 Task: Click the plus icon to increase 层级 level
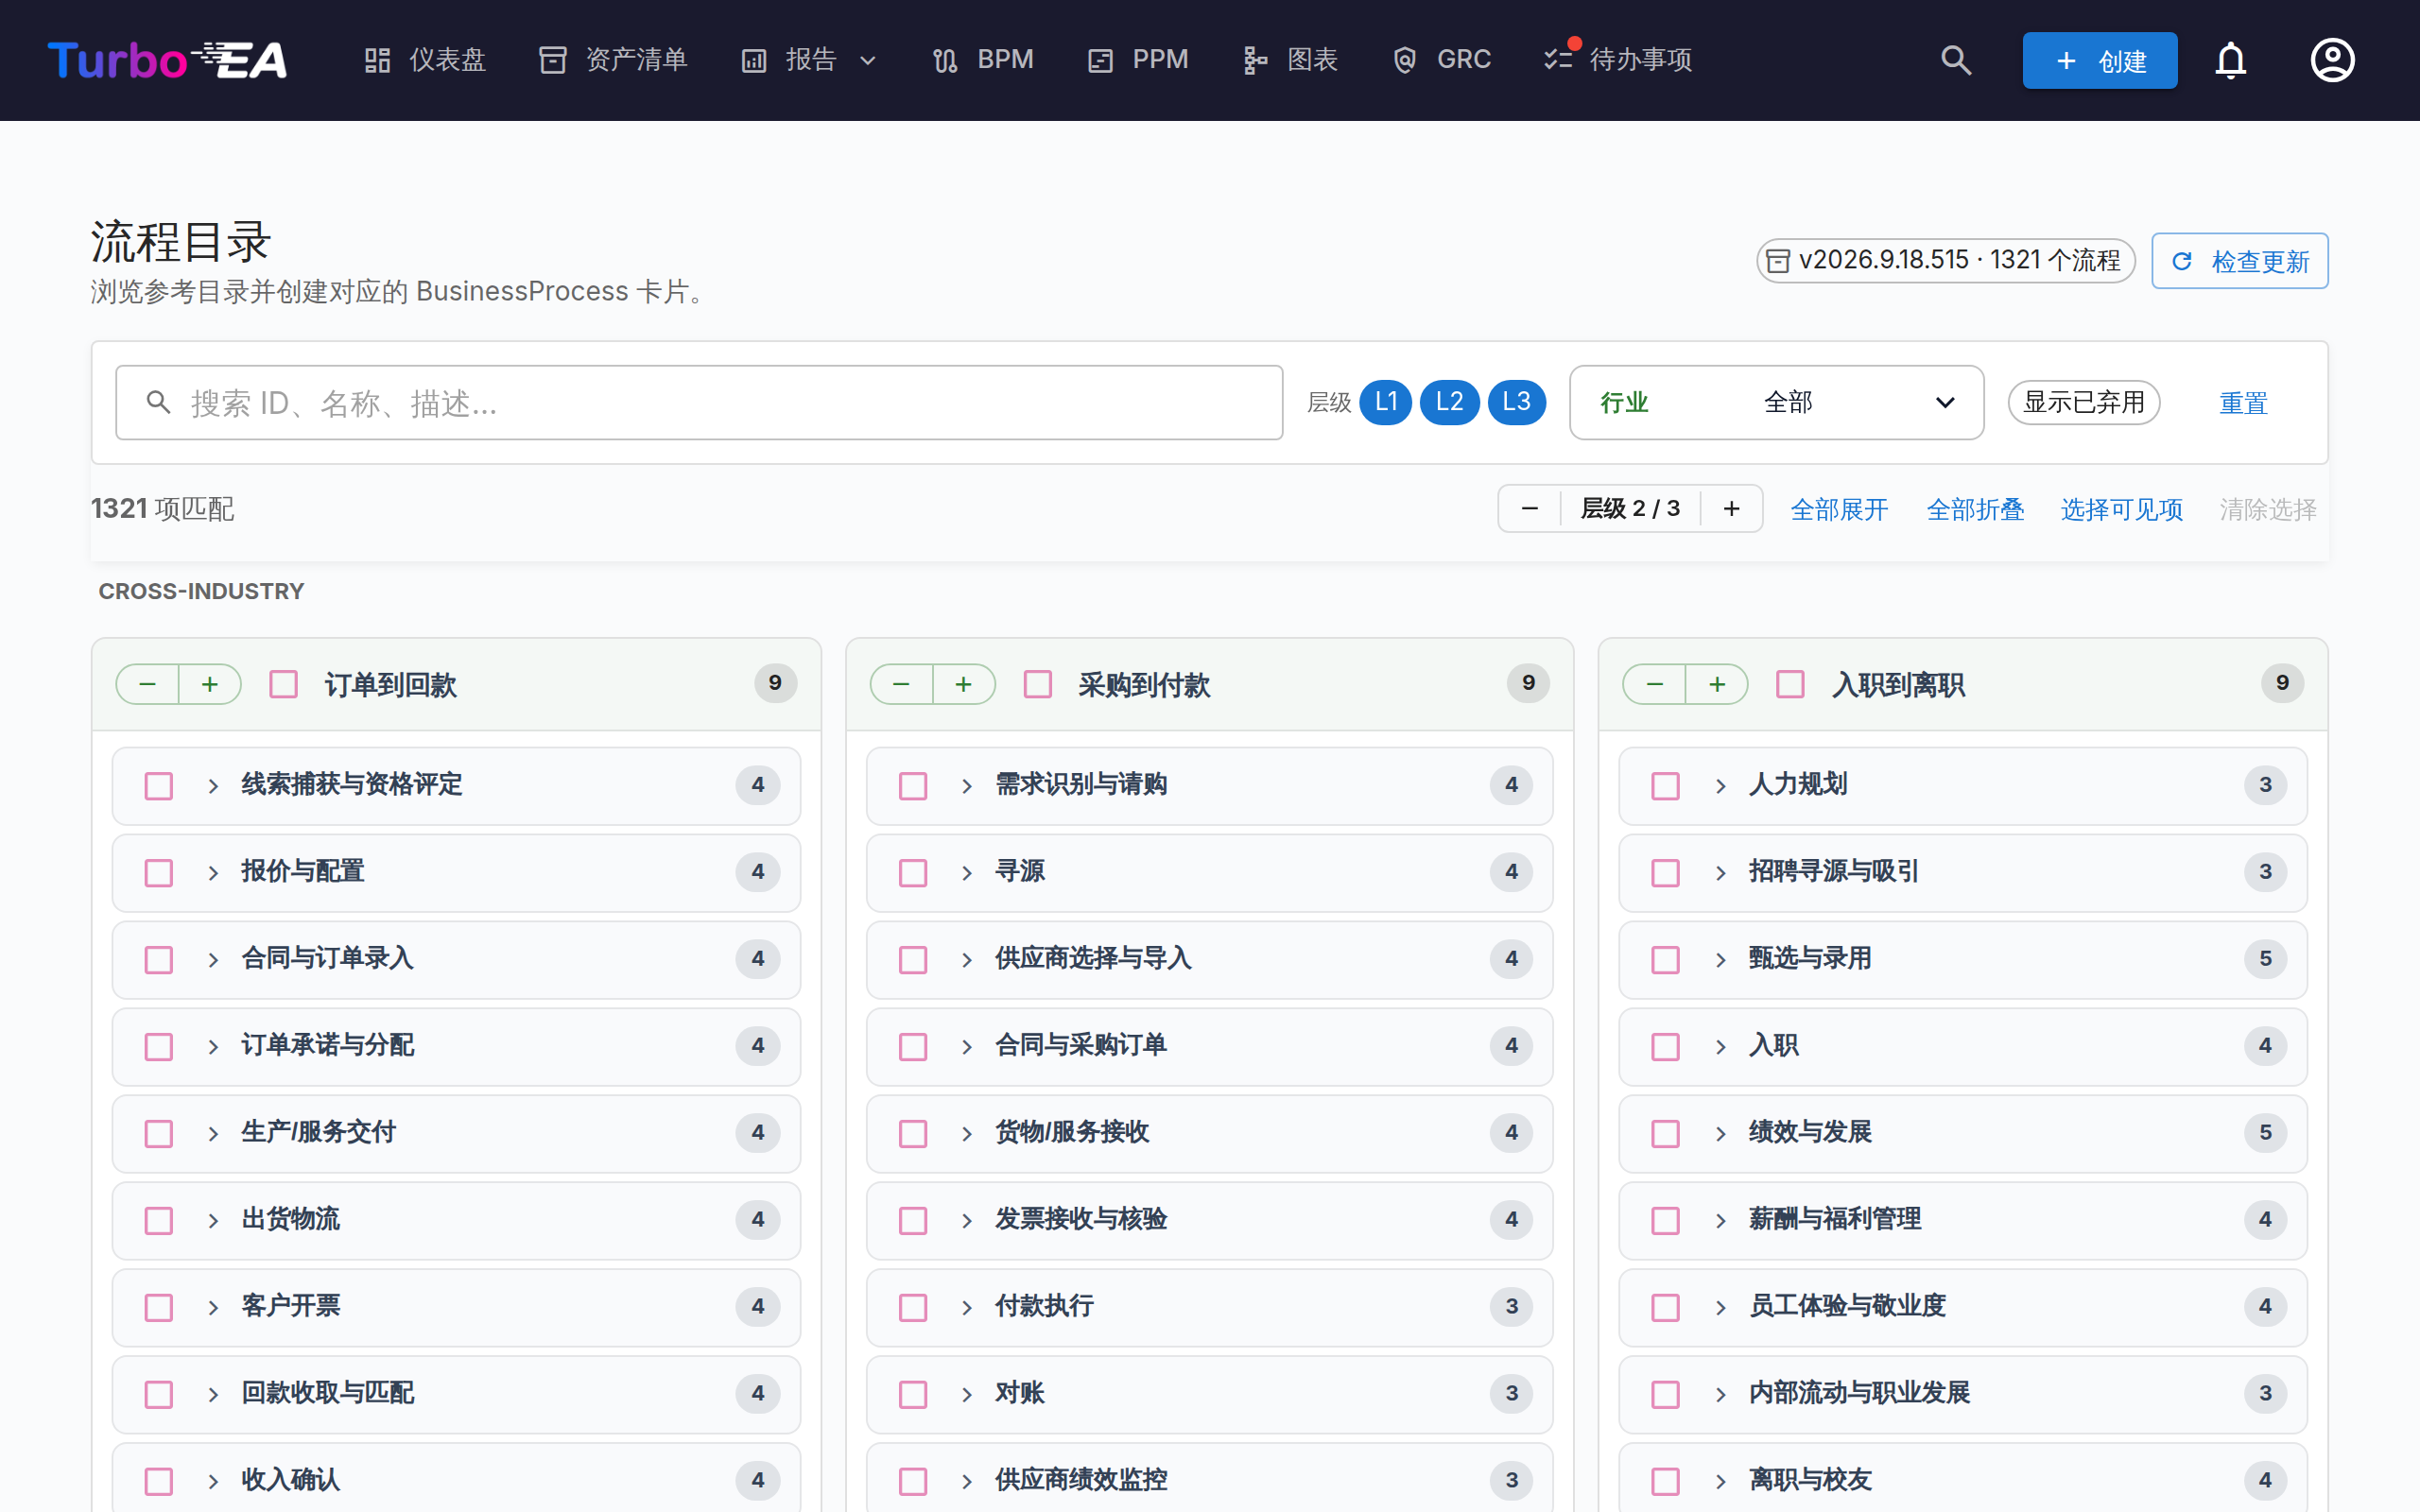coord(1731,509)
